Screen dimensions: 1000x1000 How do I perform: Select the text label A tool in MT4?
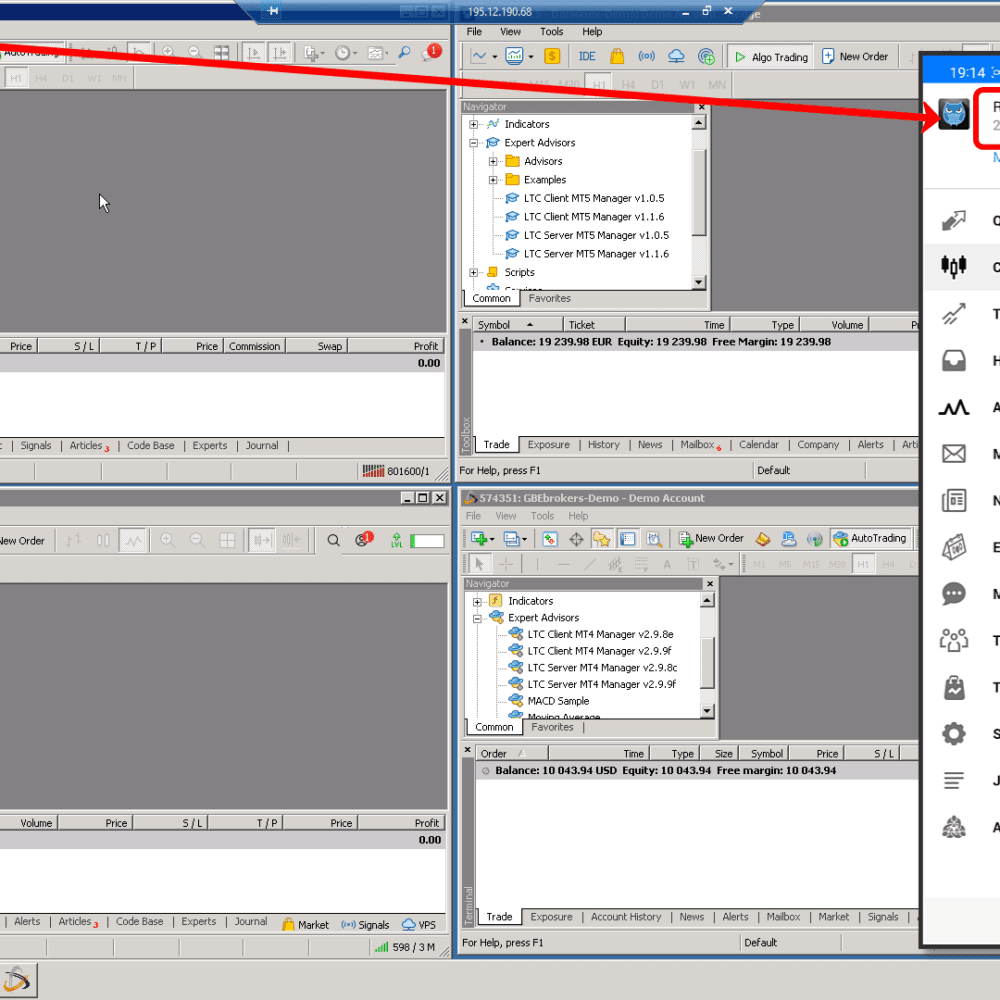[667, 564]
